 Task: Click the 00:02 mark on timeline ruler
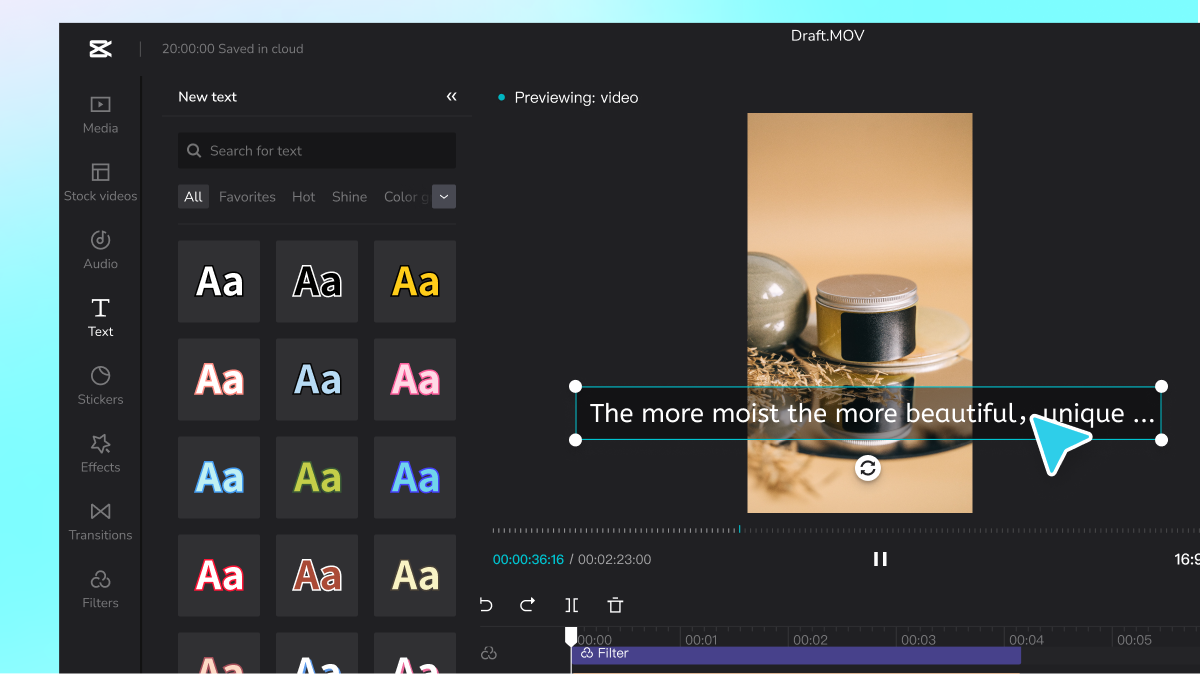pos(810,640)
